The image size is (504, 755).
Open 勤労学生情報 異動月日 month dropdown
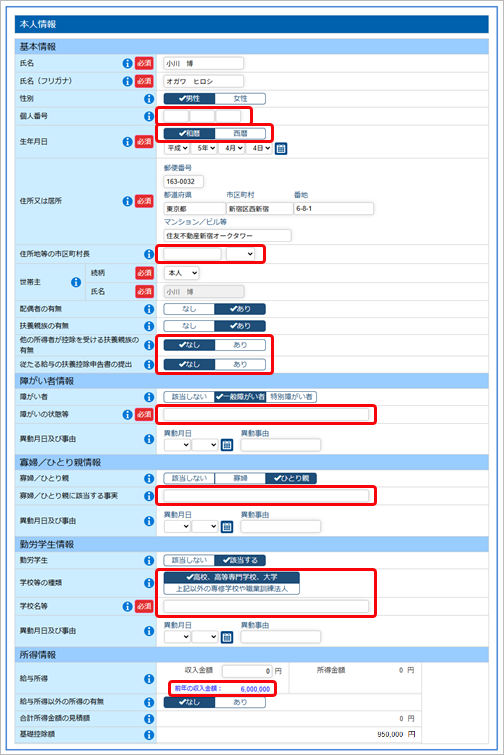[x=177, y=637]
